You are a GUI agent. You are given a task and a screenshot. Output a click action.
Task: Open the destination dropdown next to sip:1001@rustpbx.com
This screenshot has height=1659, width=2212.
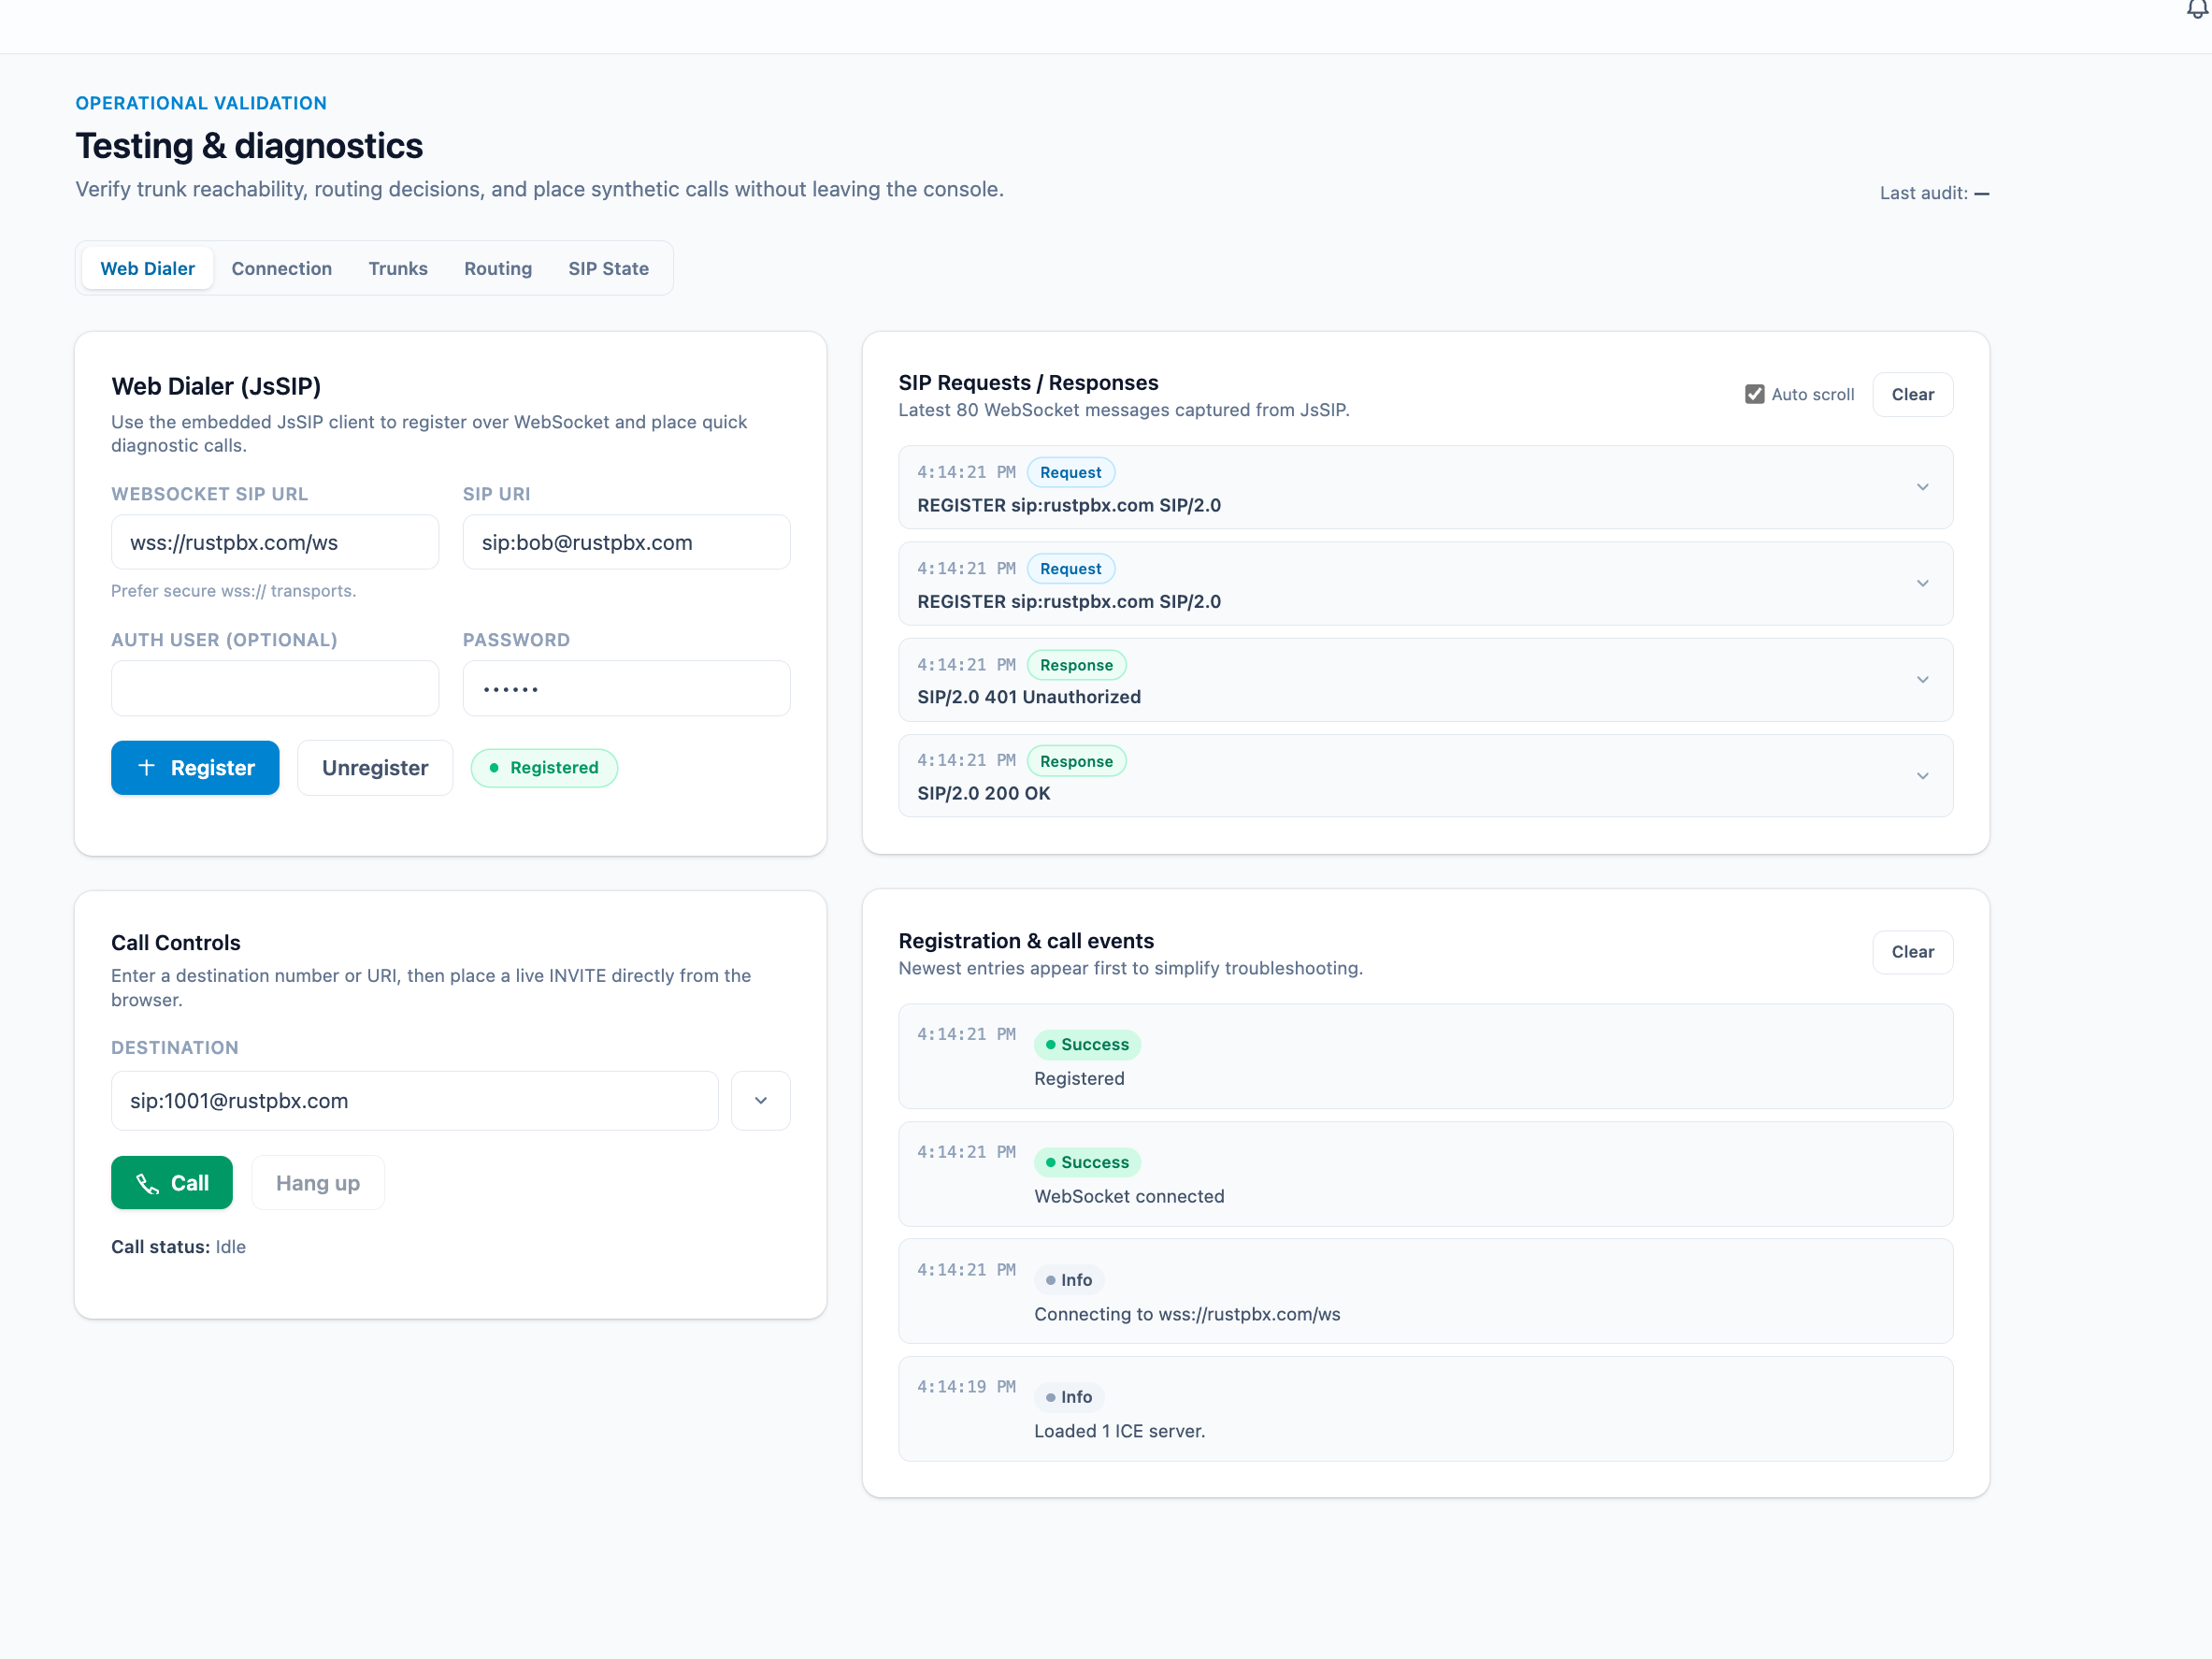click(760, 1100)
